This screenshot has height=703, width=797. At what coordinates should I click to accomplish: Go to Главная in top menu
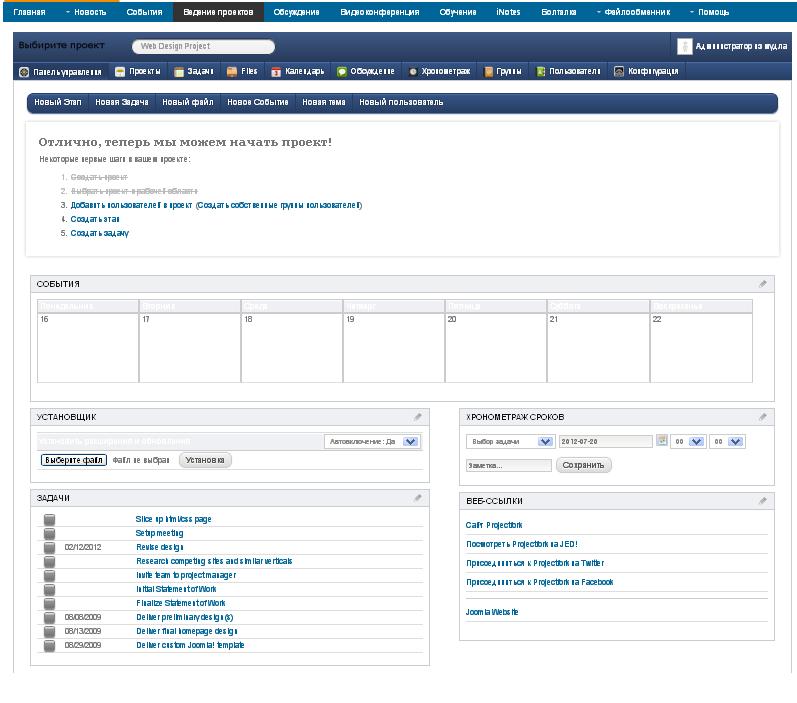(x=29, y=12)
